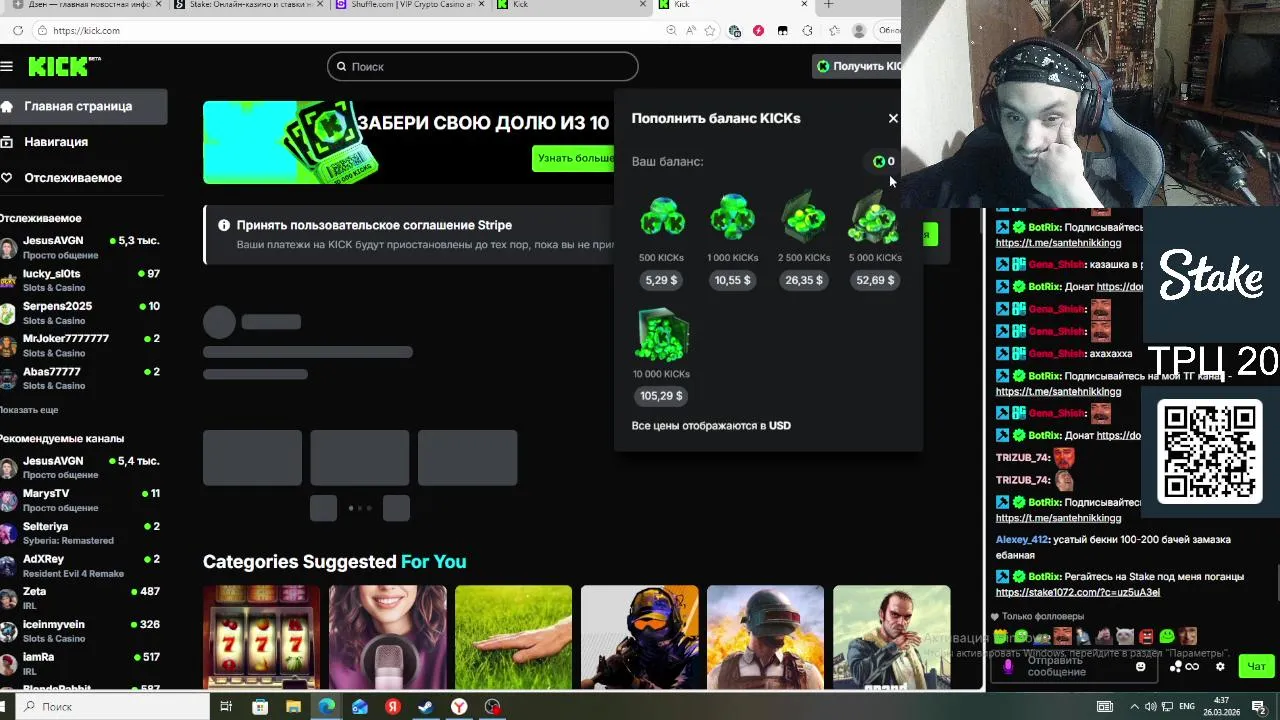
Task: Buy 2 500 KICKs for 26,35 $
Action: coord(804,280)
